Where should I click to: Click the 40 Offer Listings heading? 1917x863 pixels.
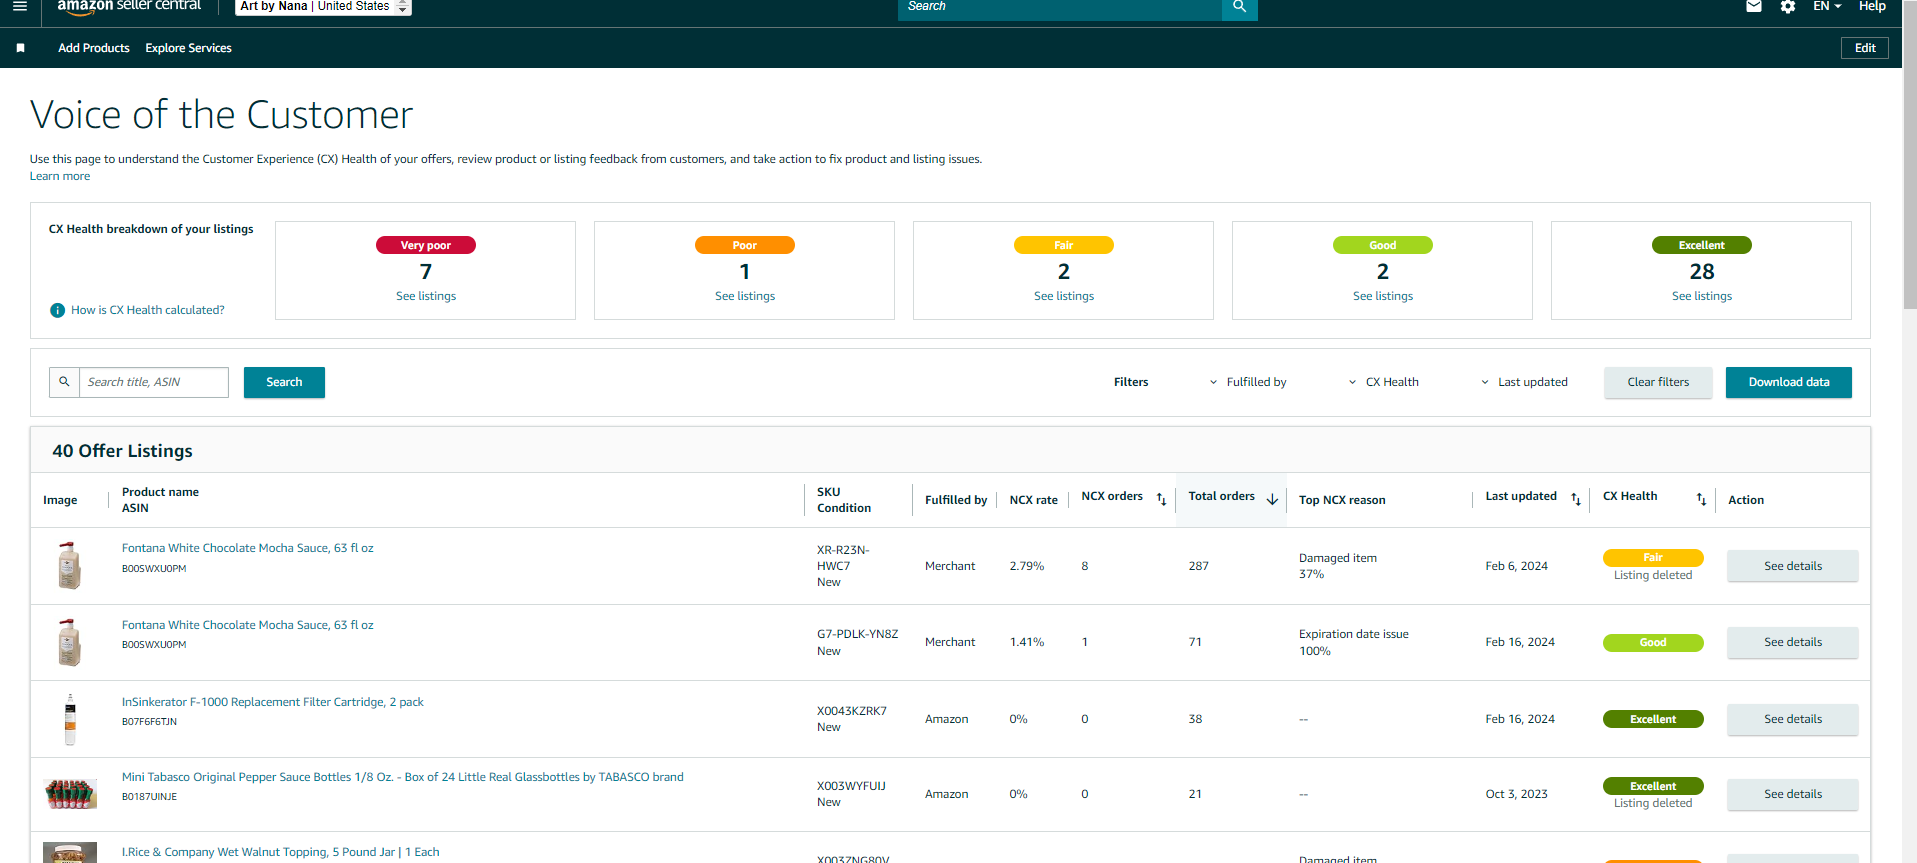pyautogui.click(x=122, y=451)
